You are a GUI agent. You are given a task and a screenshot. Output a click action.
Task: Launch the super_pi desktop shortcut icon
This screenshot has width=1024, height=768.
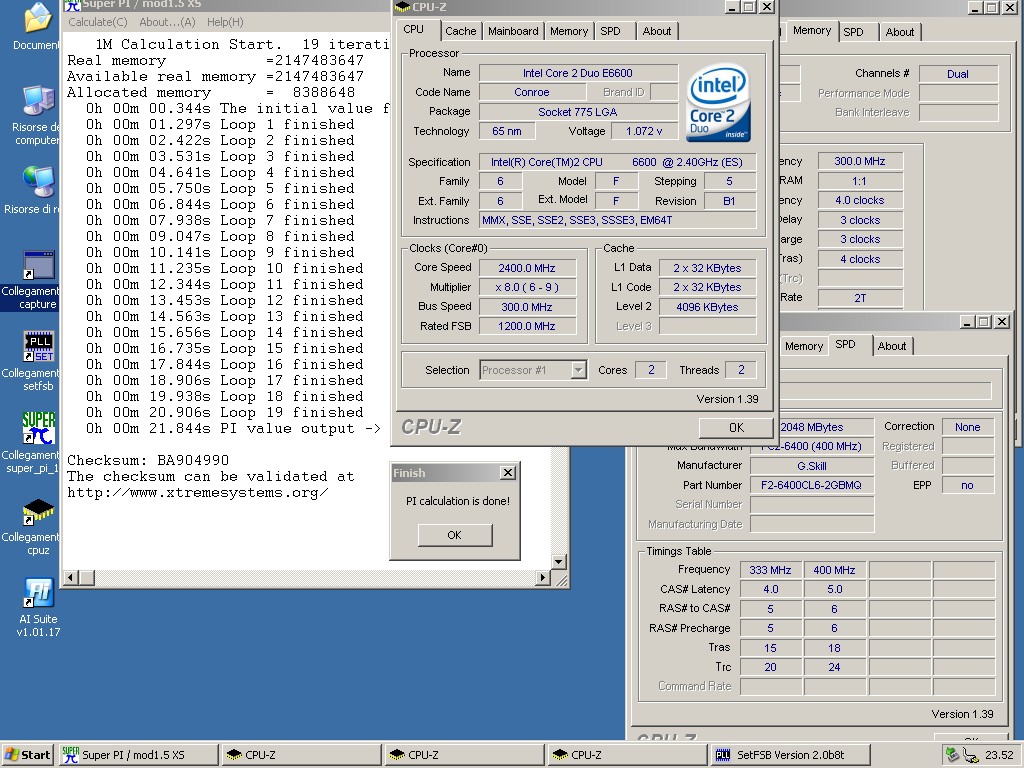[x=38, y=428]
